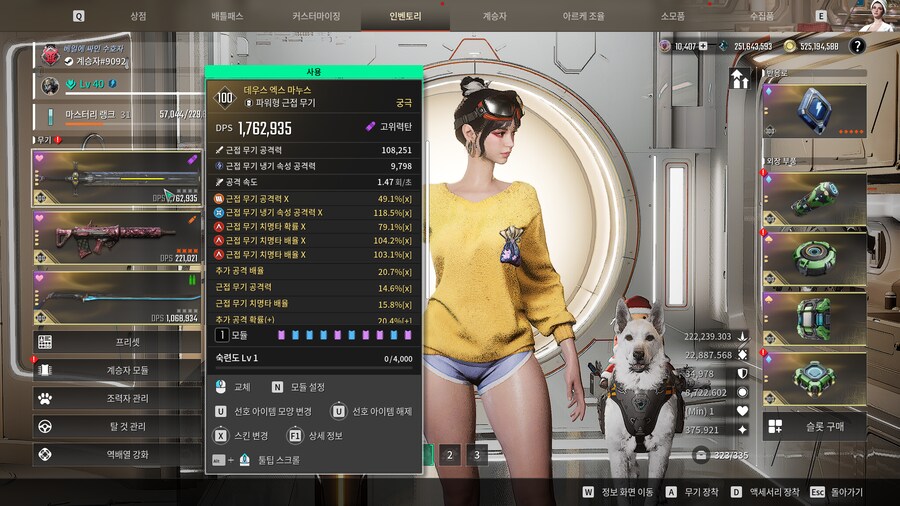Open the 아르케 조율 tab
900x506 pixels.
pos(583,16)
